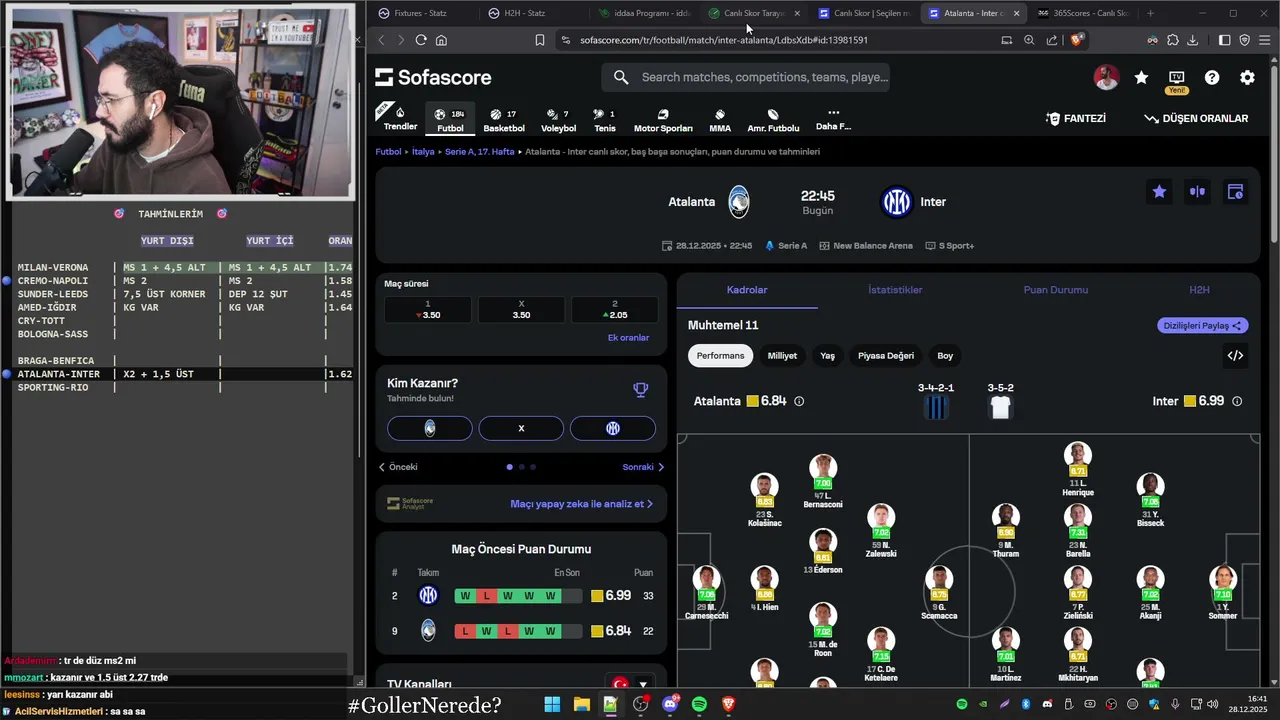Open Sofascore favorites star in header
The width and height of the screenshot is (1280, 720).
1141,77
